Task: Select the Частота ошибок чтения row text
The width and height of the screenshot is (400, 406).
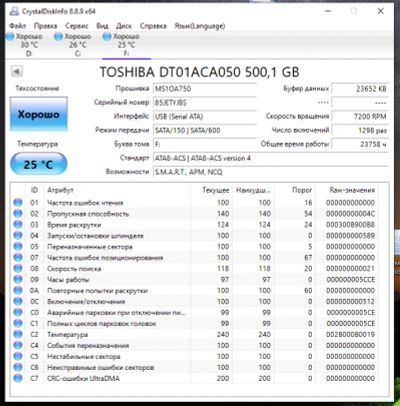Action: click(x=85, y=203)
